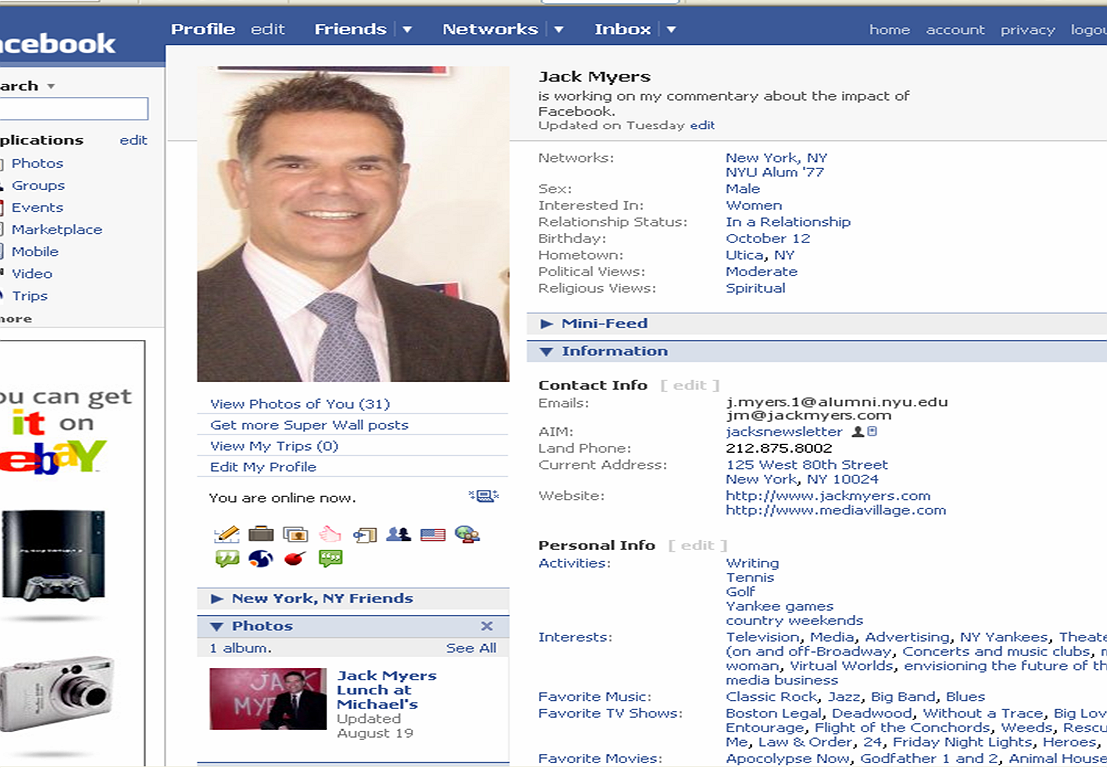Image resolution: width=1107 pixels, height=769 pixels.
Task: Open the Jack Myers Lunch album thumbnail
Action: point(267,698)
